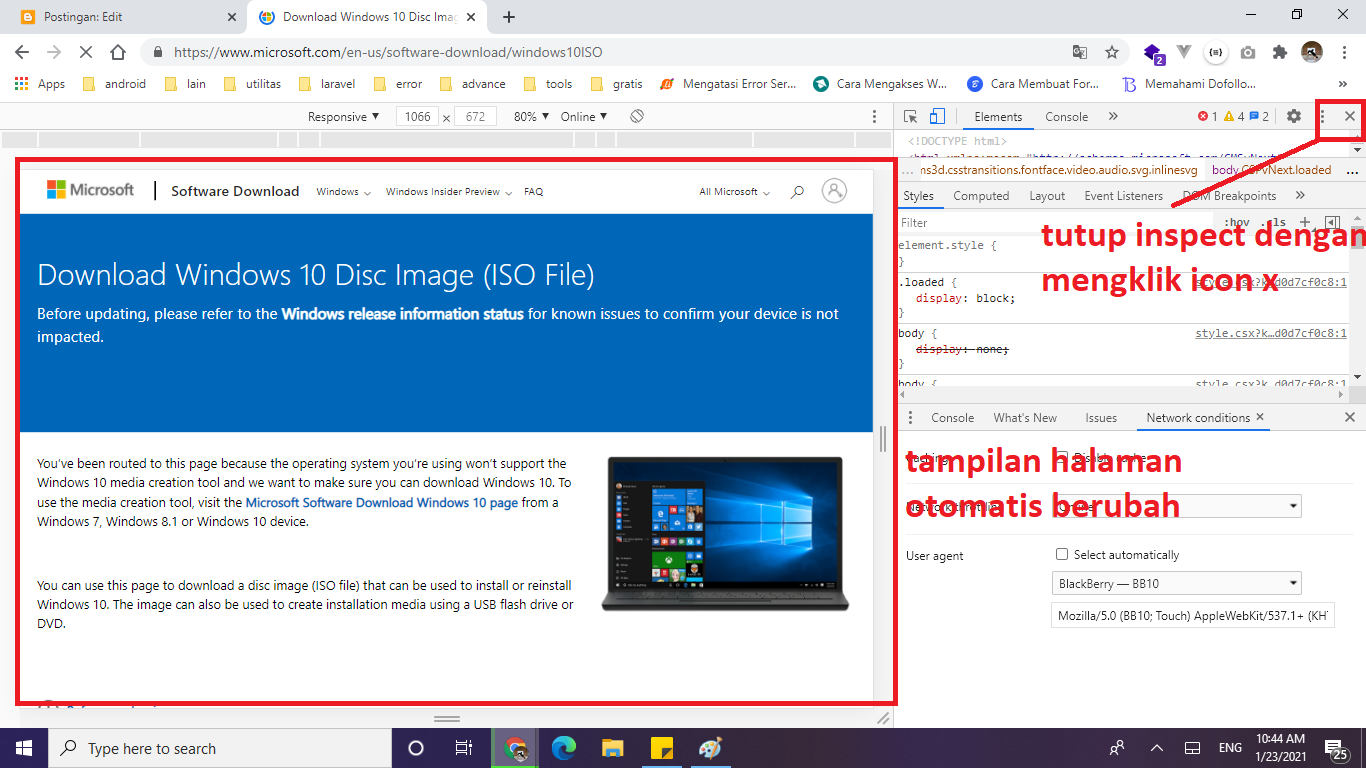Click the red errors counter badge

coord(1207,116)
